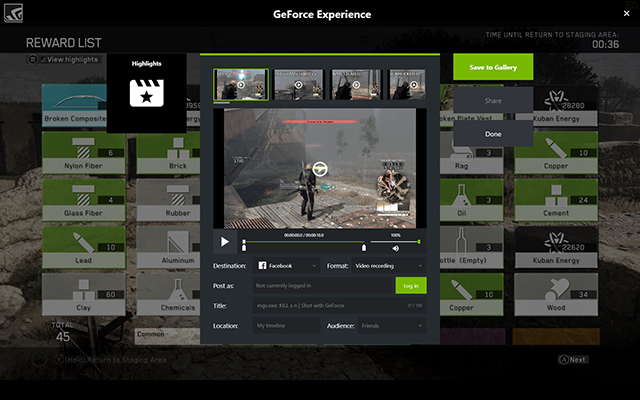The image size is (640, 400).
Task: Click the play overlay in video preview
Action: pyautogui.click(x=320, y=169)
